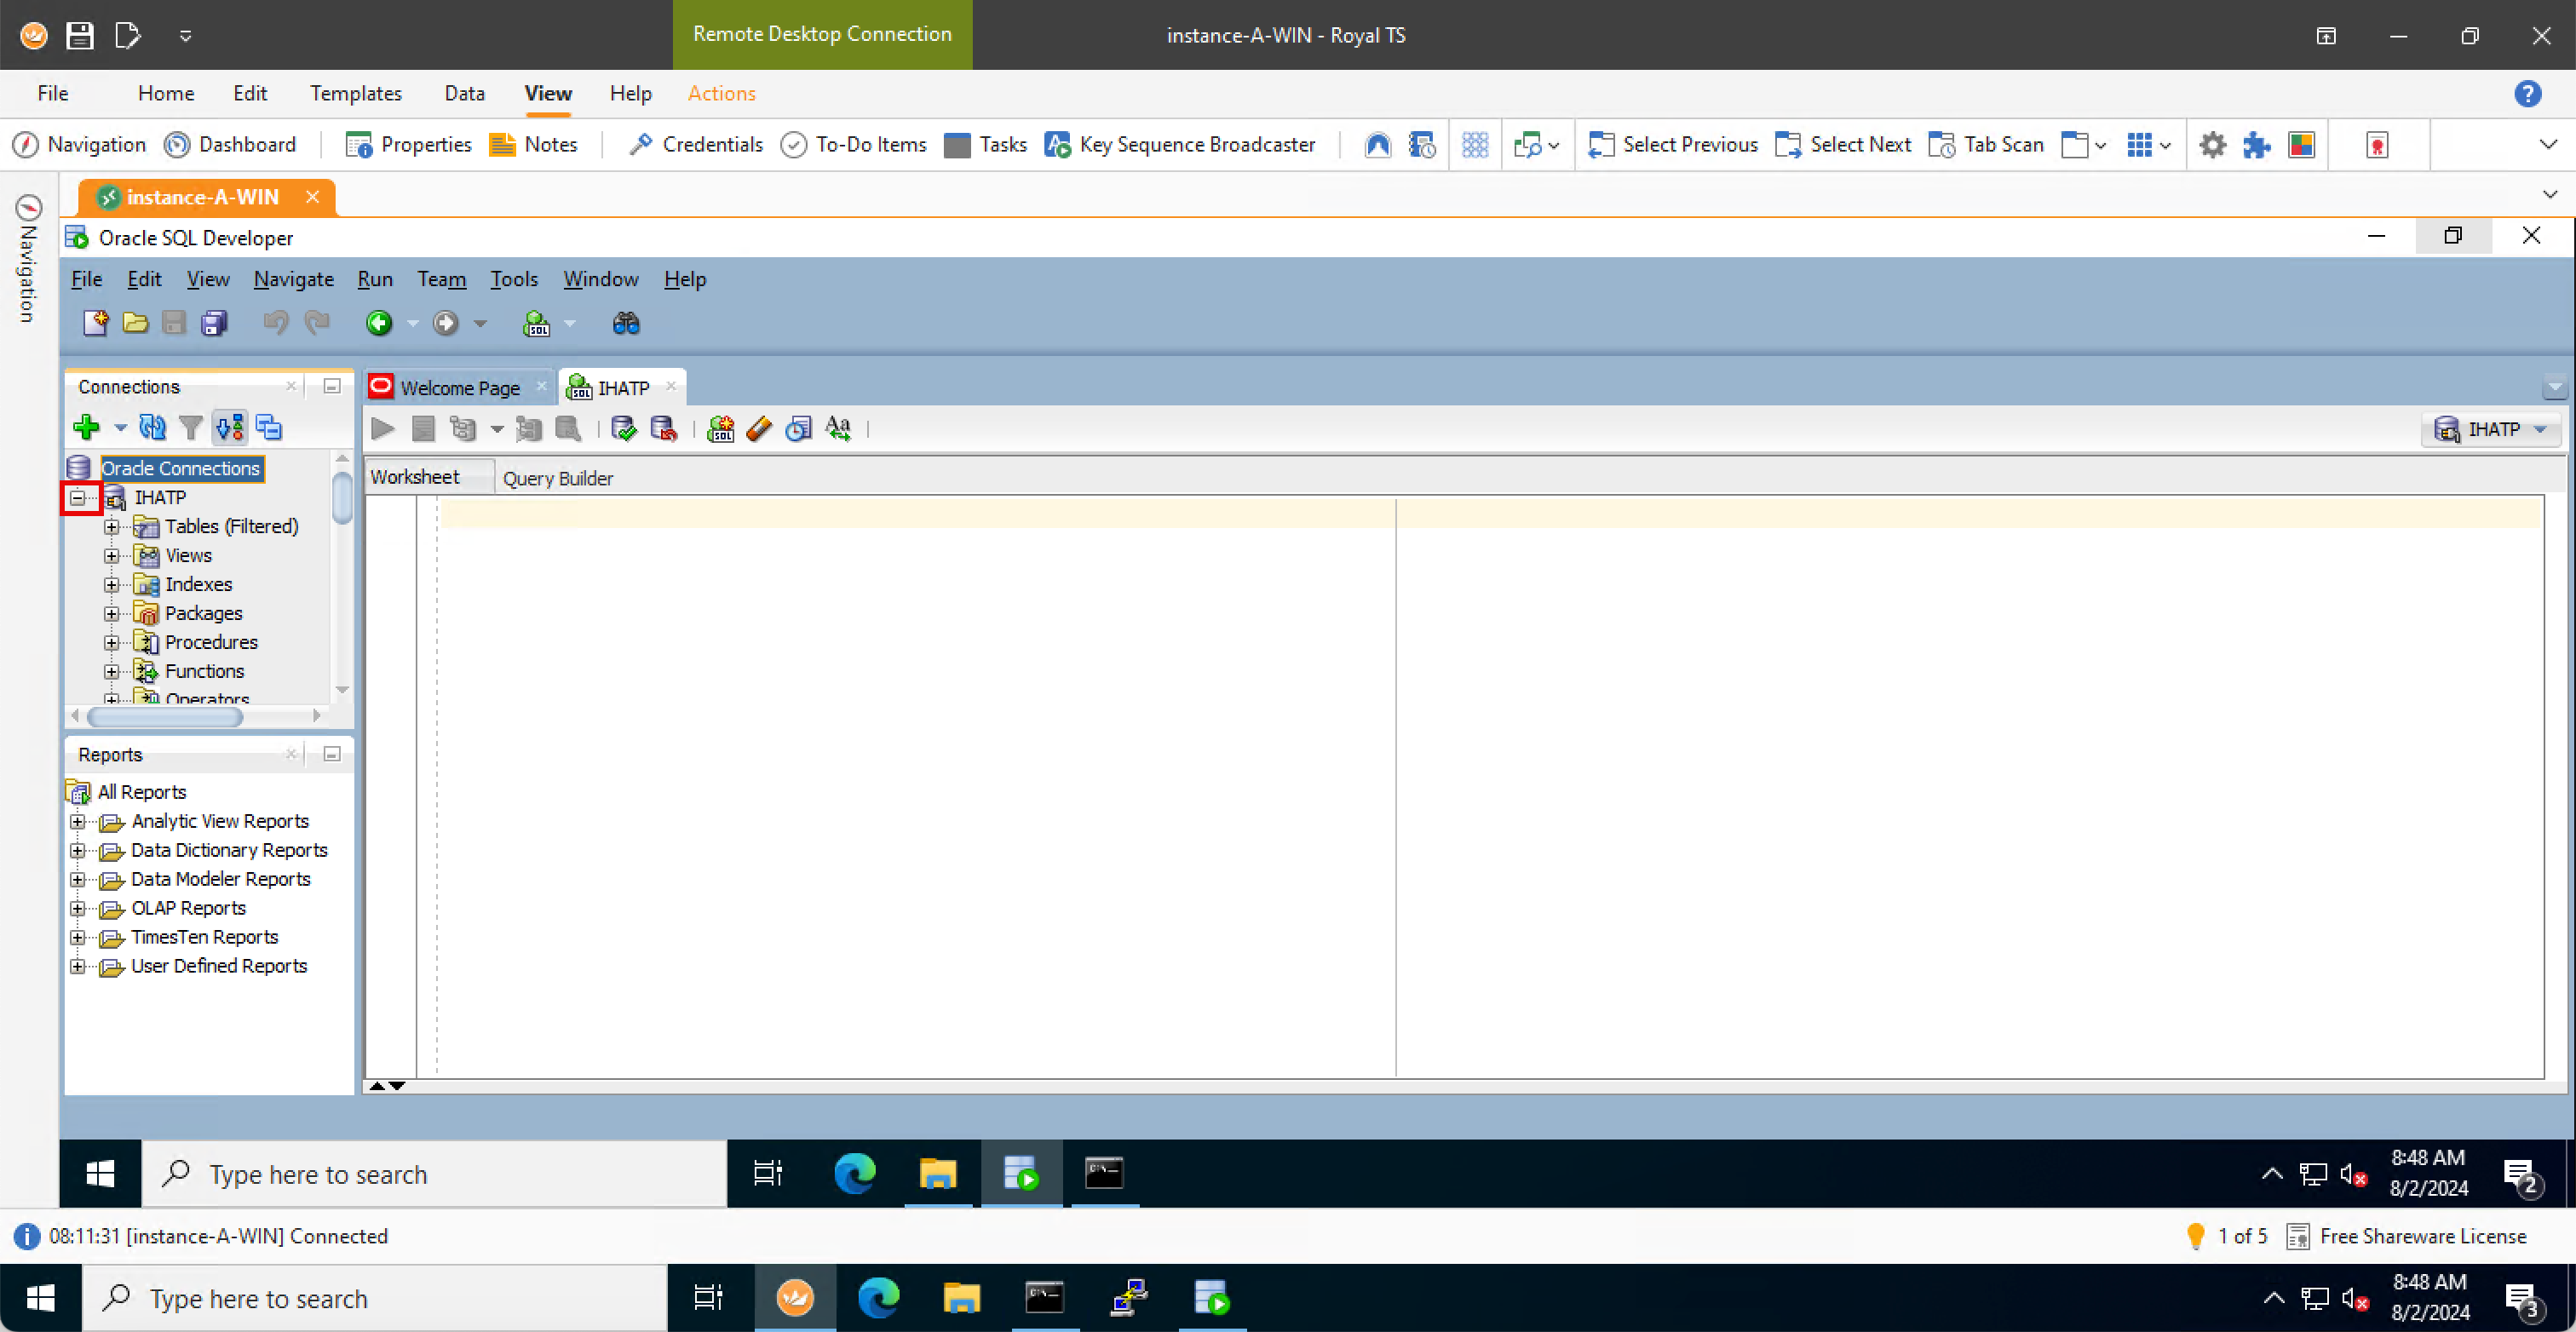Click the Key Sequence Broadcaster button

click(1180, 145)
